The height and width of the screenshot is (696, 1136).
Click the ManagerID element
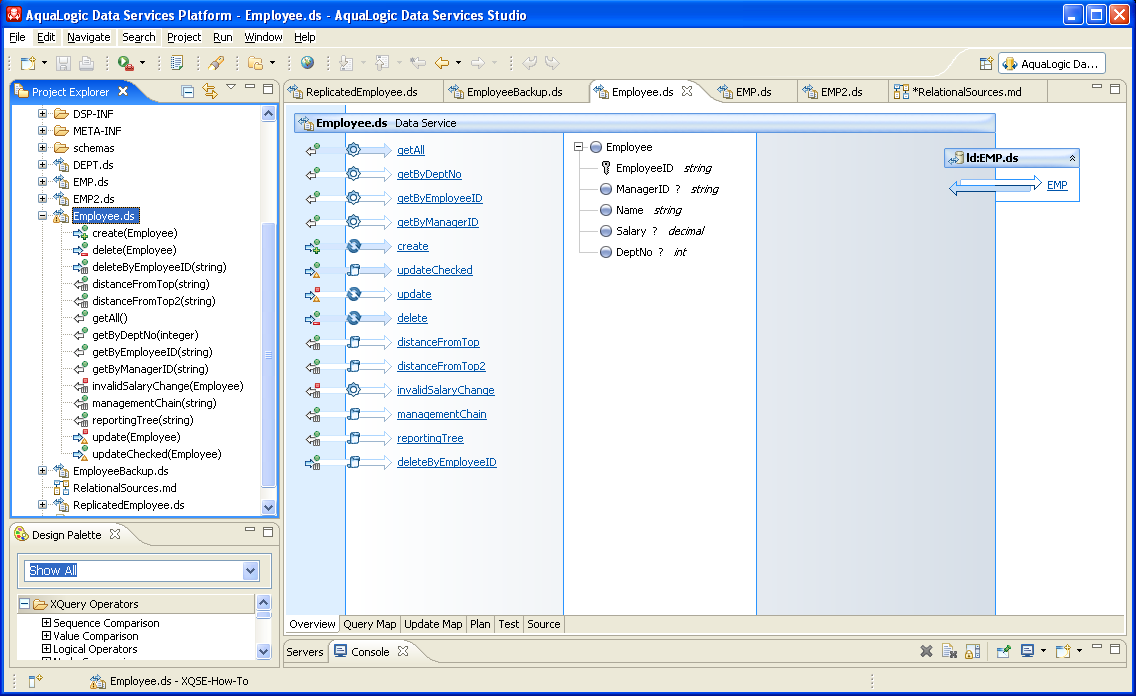642,189
